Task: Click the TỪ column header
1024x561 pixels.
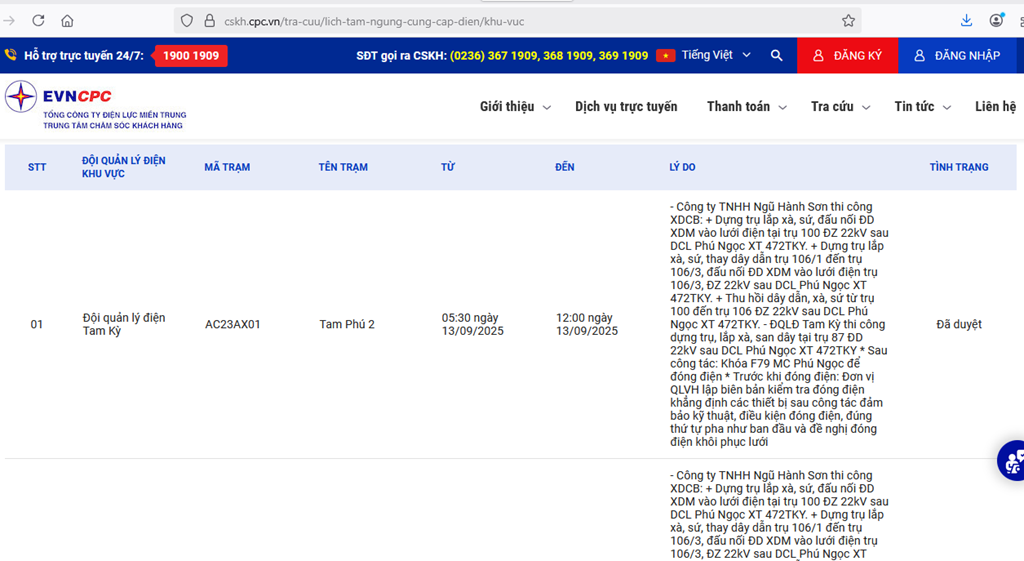Action: pos(447,167)
